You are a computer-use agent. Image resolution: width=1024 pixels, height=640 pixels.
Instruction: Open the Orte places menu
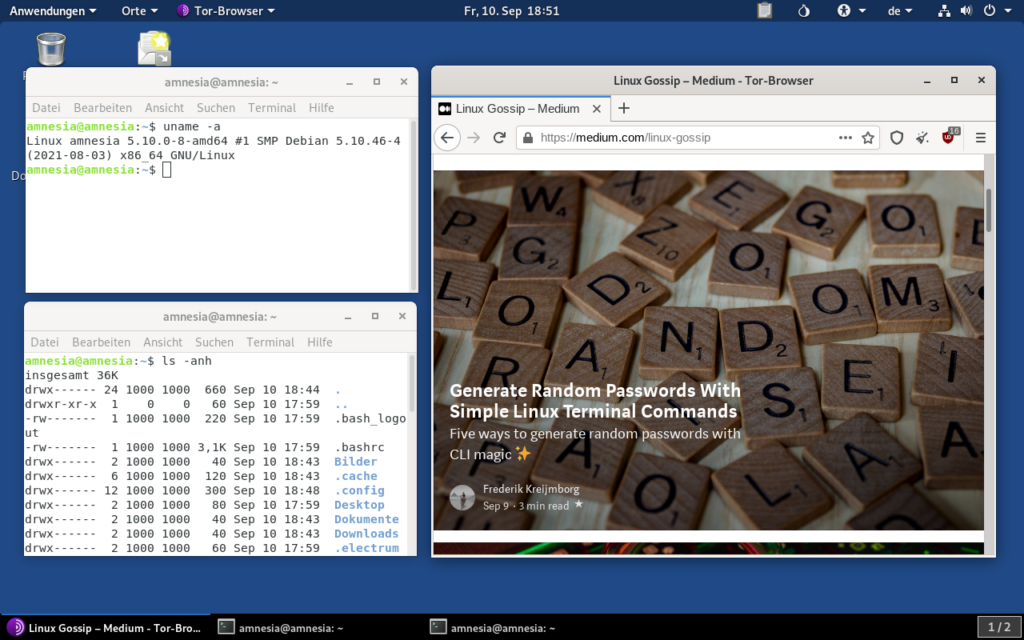click(139, 10)
